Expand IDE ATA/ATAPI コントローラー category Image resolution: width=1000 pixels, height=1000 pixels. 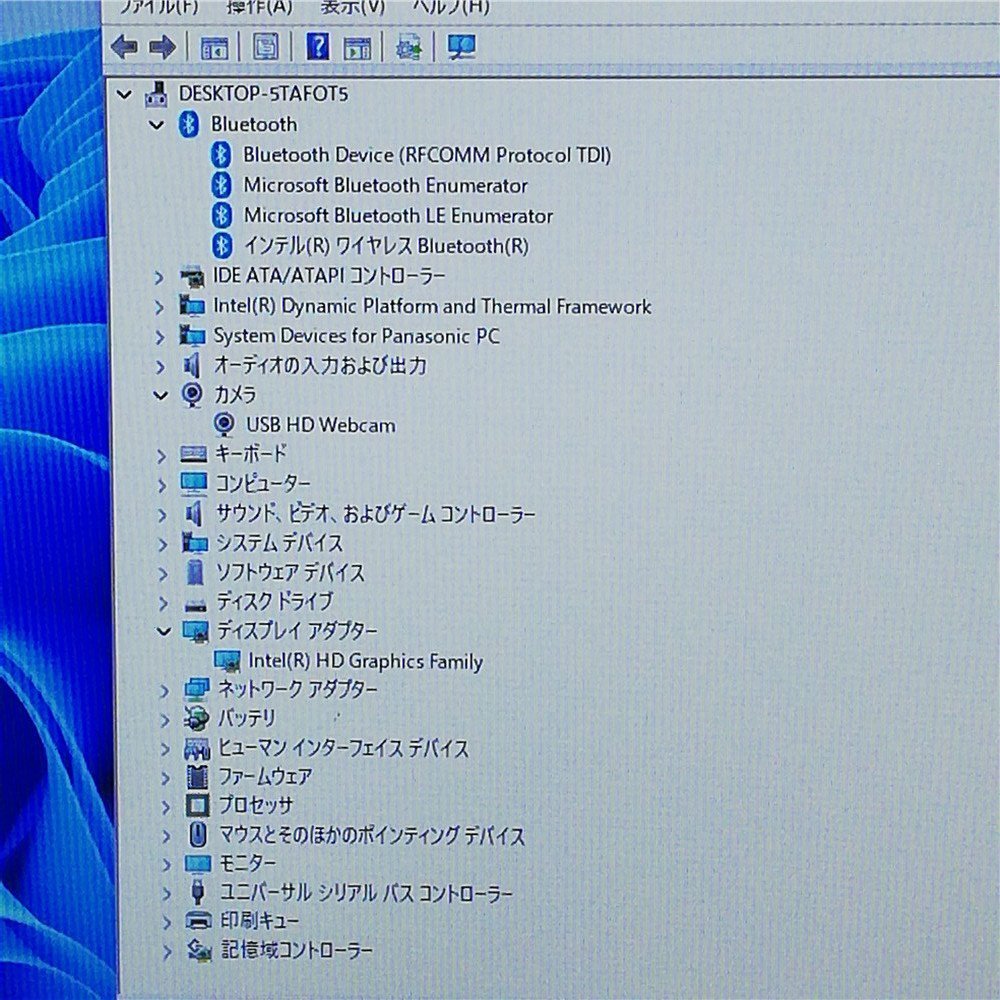(x=159, y=277)
